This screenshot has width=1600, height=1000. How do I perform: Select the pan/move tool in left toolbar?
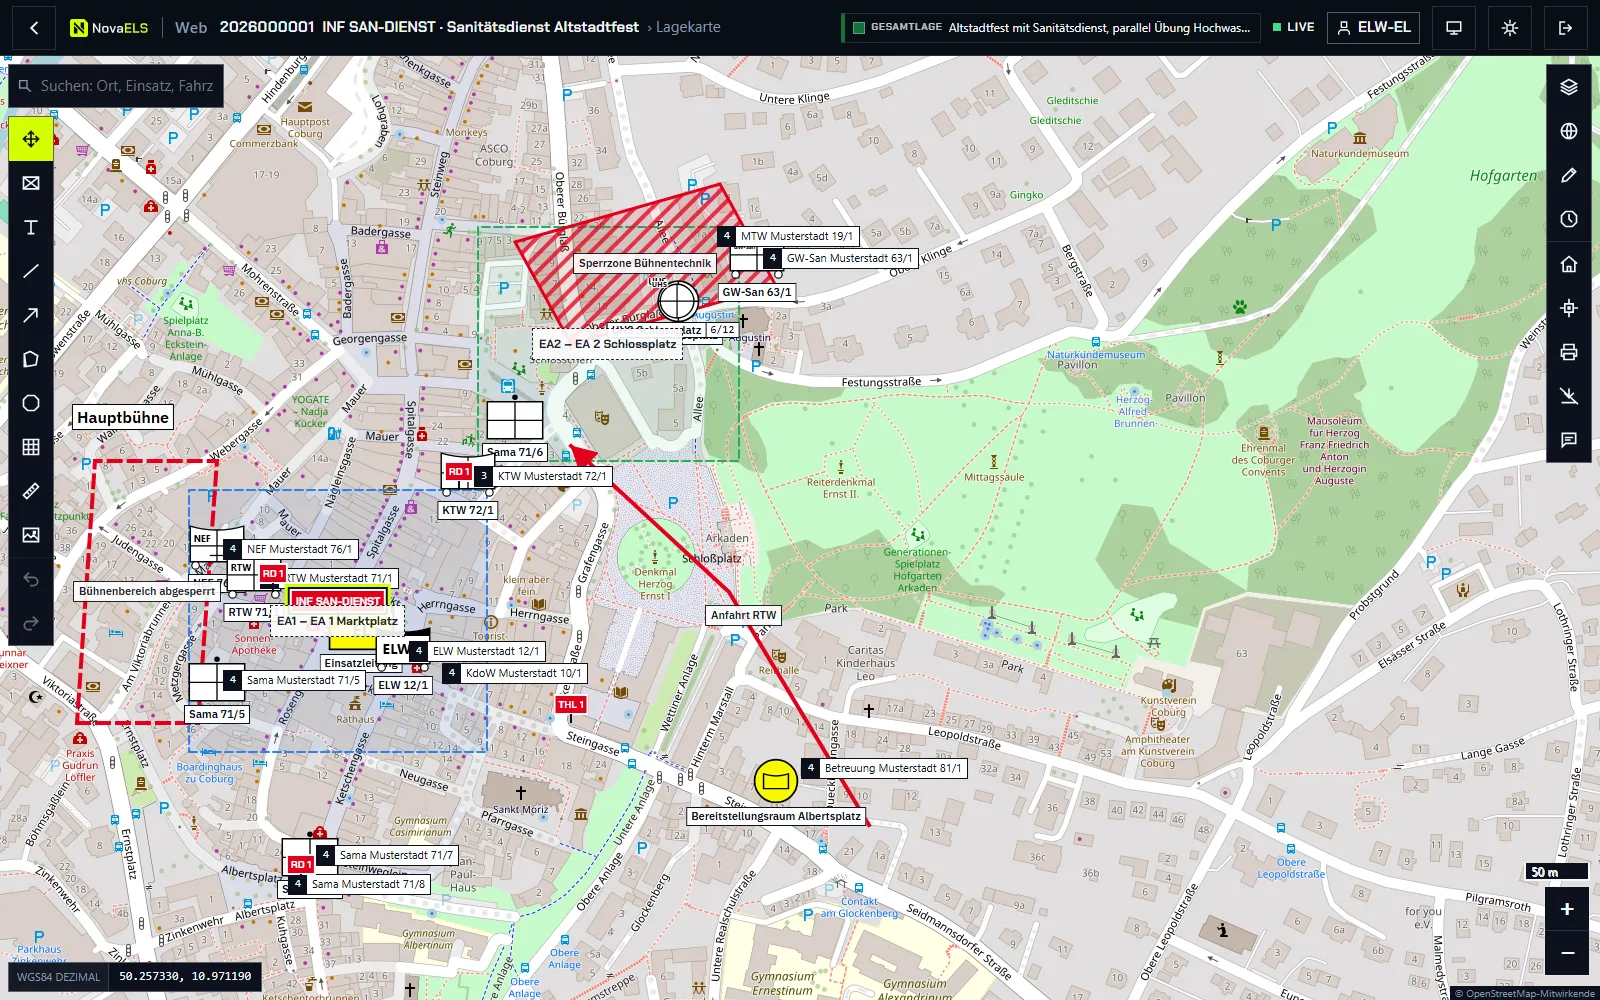(x=31, y=139)
